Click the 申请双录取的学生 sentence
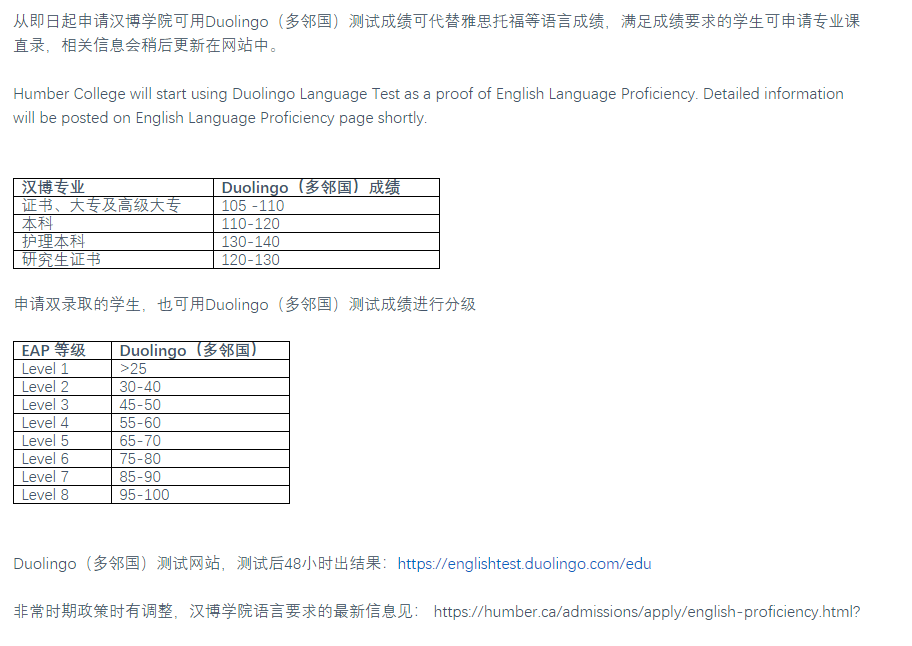 [x=245, y=304]
